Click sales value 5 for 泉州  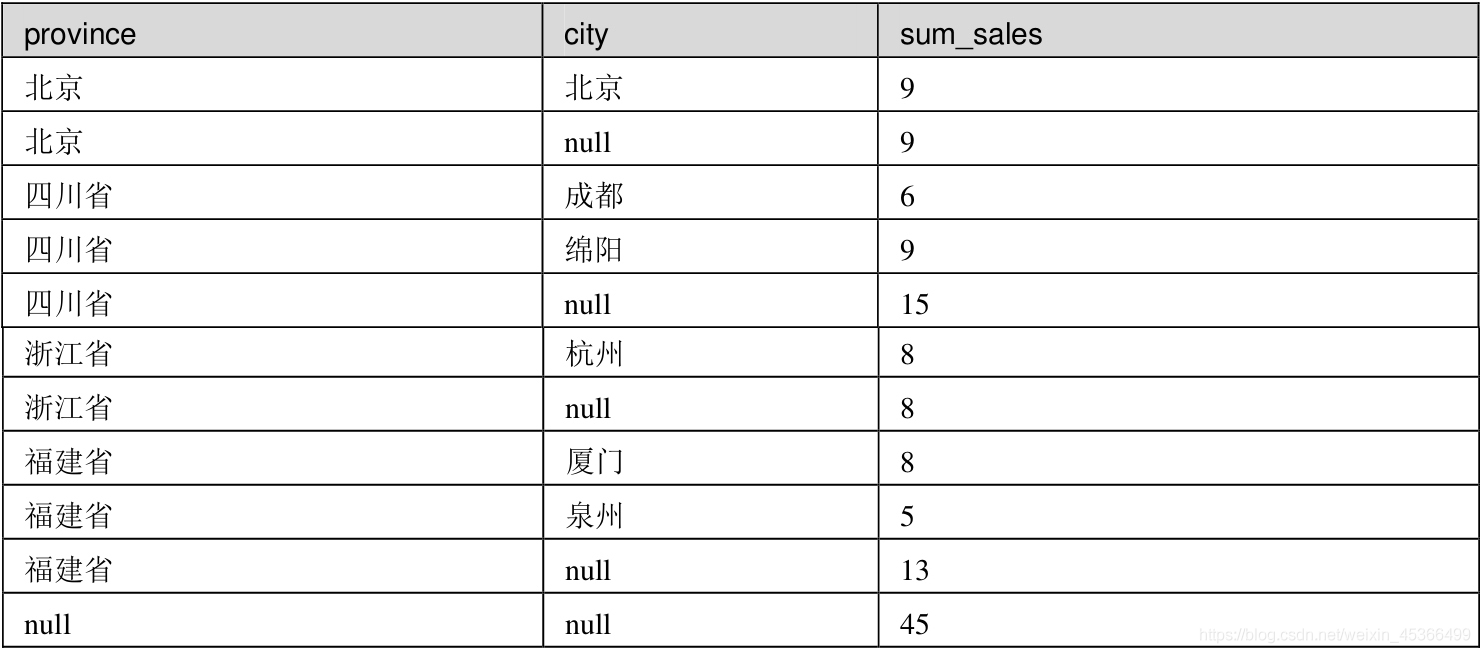(907, 517)
